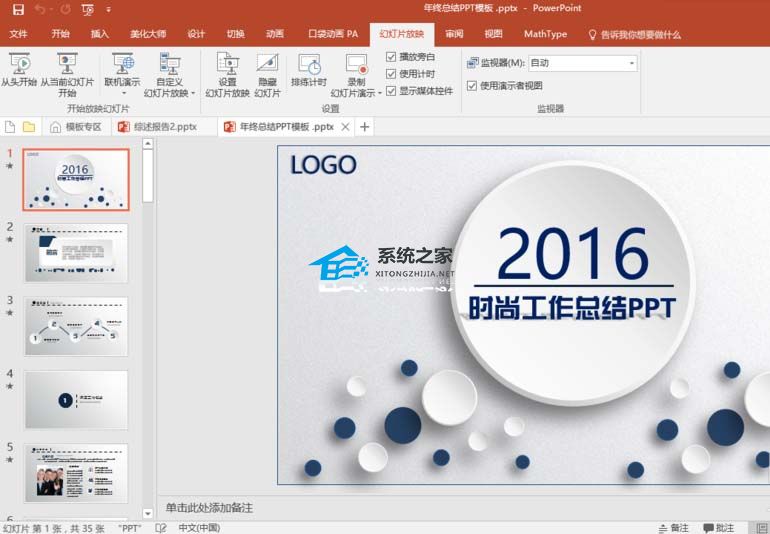This screenshot has height=534, width=770.
Task: Click start-from-beginning icon in quick access toolbar
Action: pyautogui.click(x=88, y=9)
